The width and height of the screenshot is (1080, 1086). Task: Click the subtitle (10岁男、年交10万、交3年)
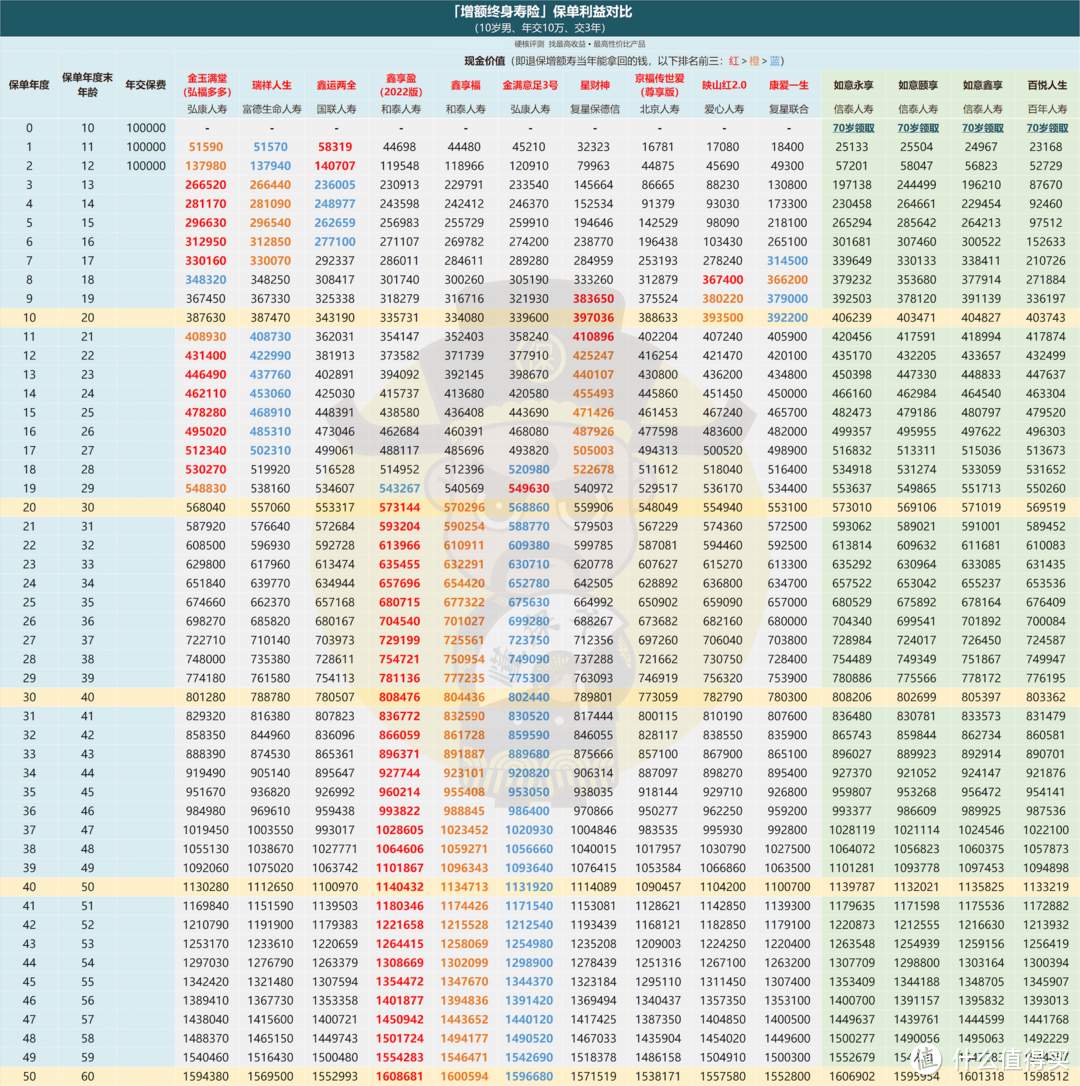540,28
